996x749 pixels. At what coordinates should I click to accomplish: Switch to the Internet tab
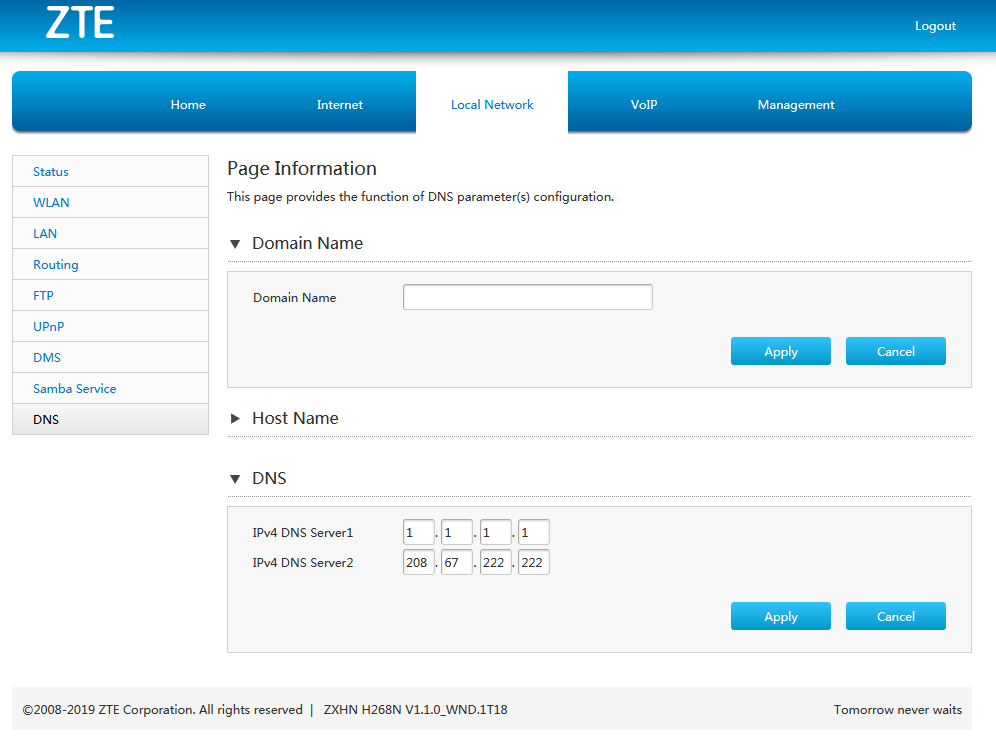point(340,105)
